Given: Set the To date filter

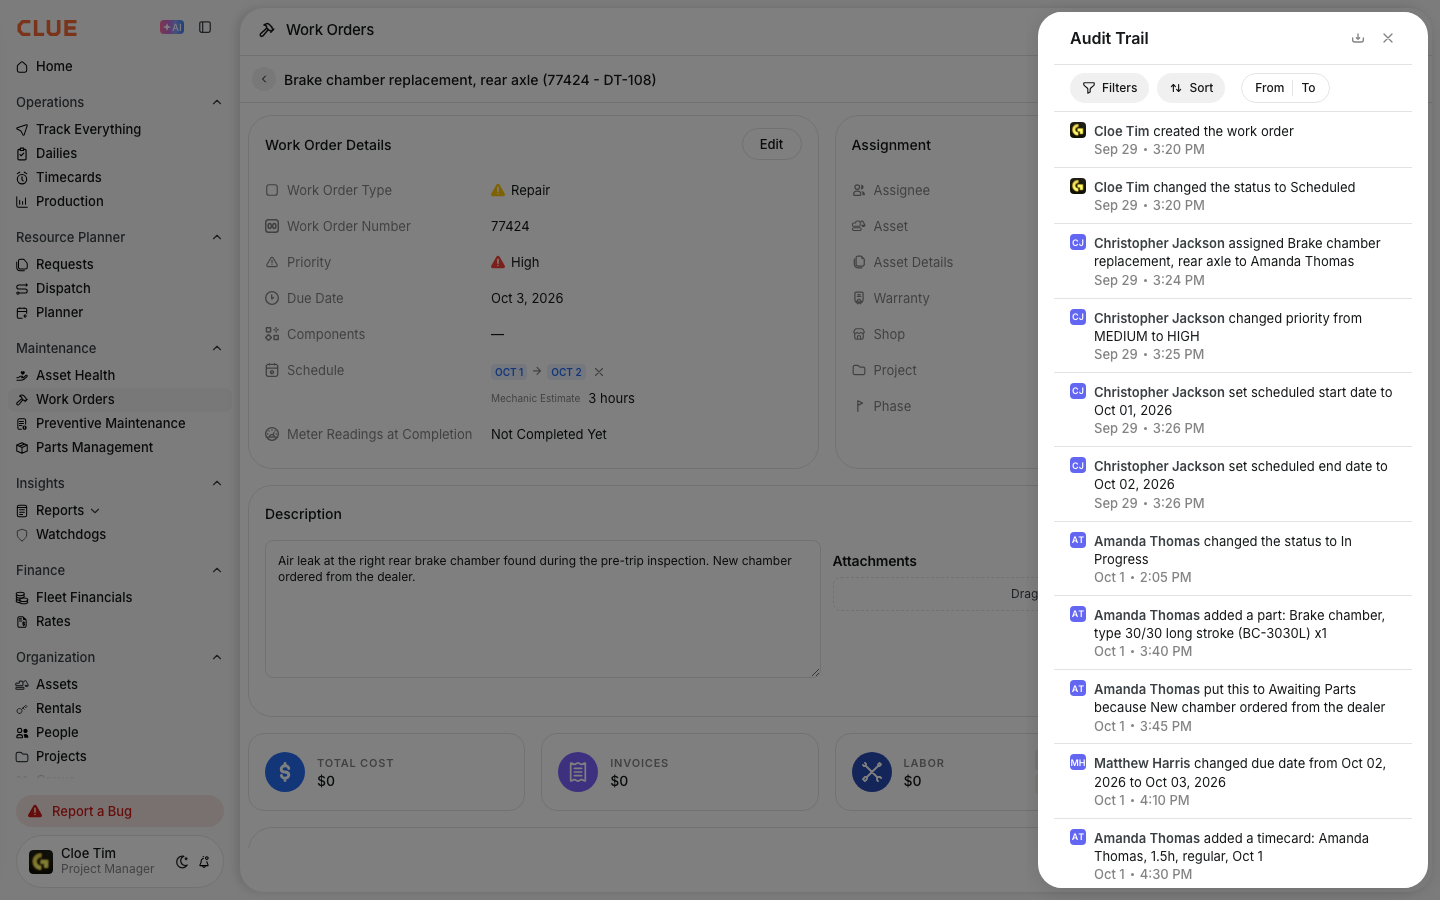Looking at the screenshot, I should [x=1309, y=88].
